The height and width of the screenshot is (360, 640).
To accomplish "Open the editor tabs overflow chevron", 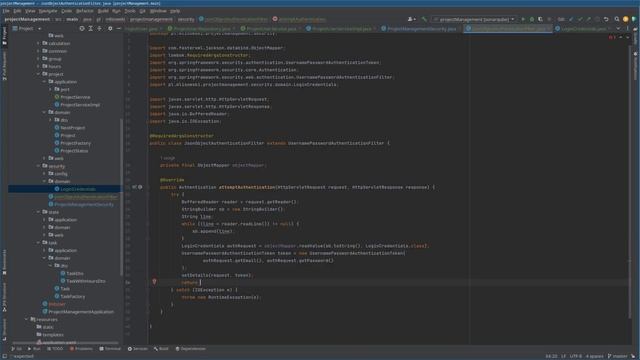I will [618, 29].
